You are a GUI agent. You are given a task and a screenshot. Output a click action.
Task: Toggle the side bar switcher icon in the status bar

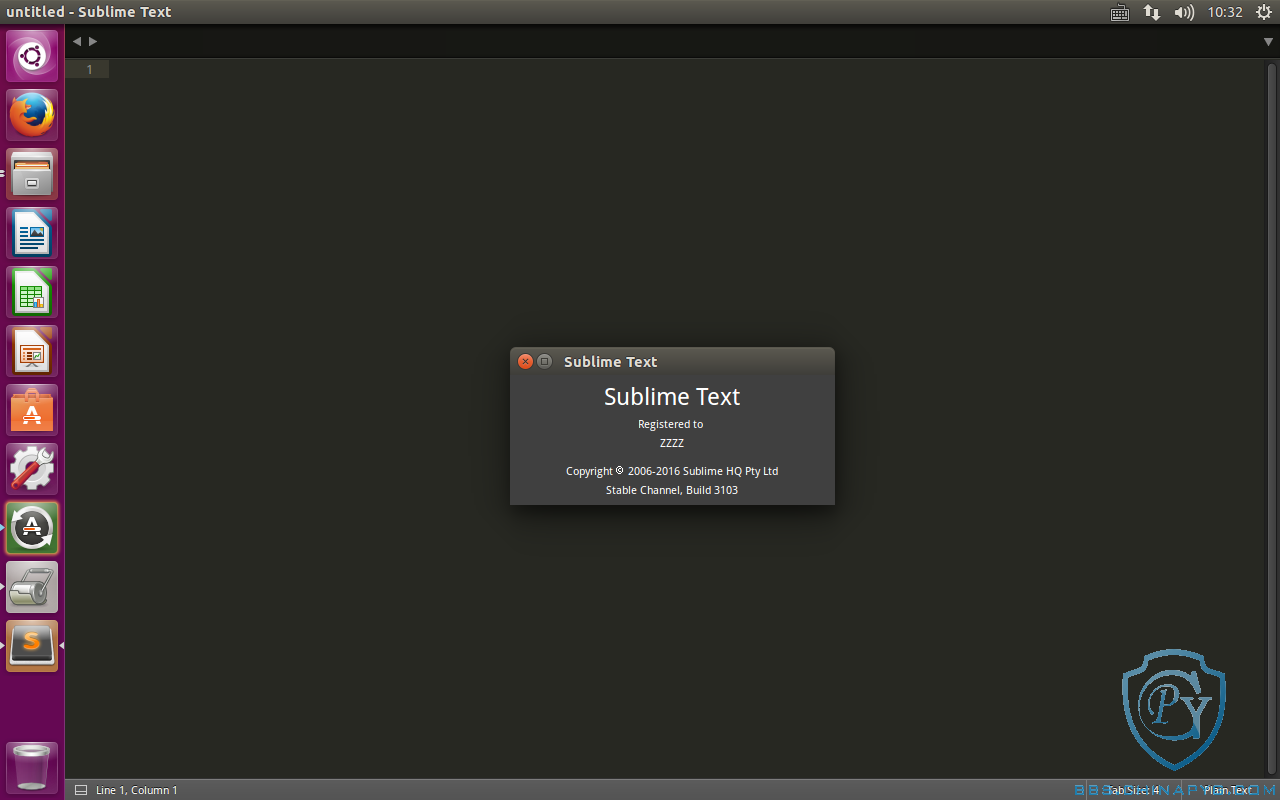(x=81, y=790)
